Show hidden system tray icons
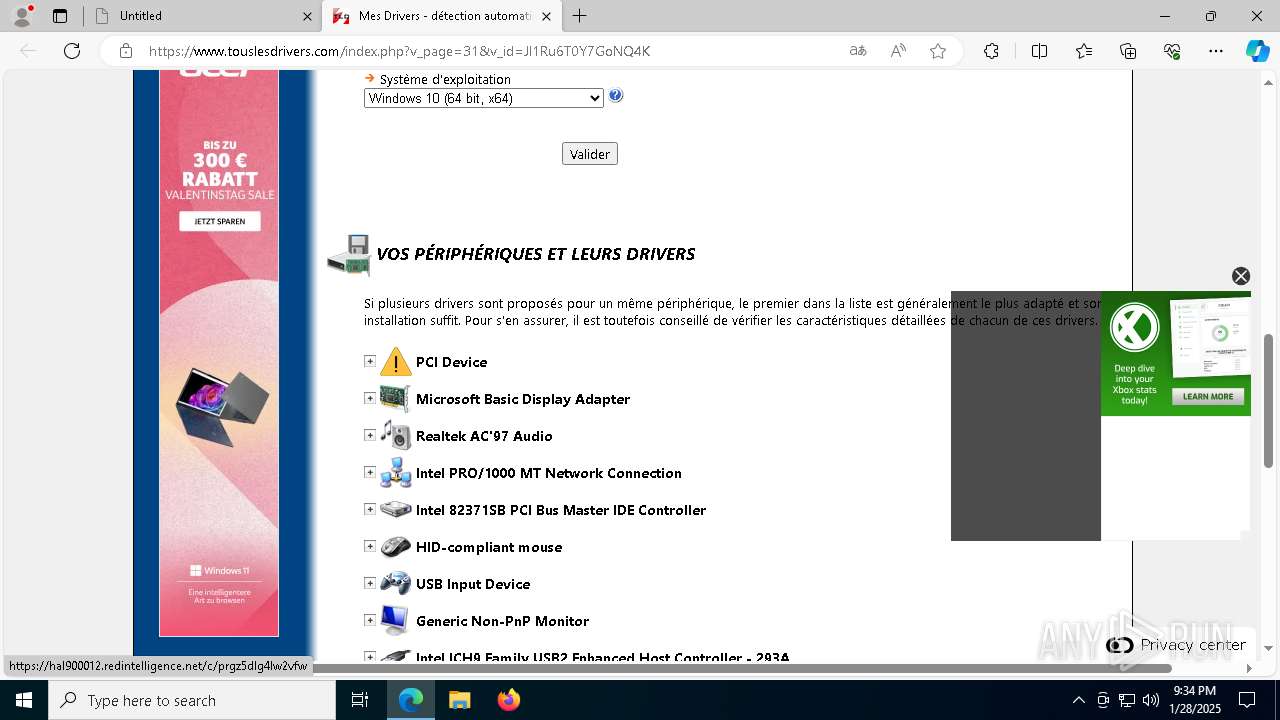This screenshot has width=1280, height=720. pyautogui.click(x=1078, y=700)
